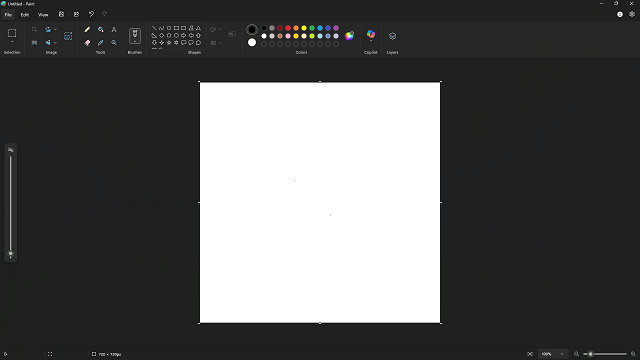
Task: Click the Redo arrow
Action: [104, 14]
